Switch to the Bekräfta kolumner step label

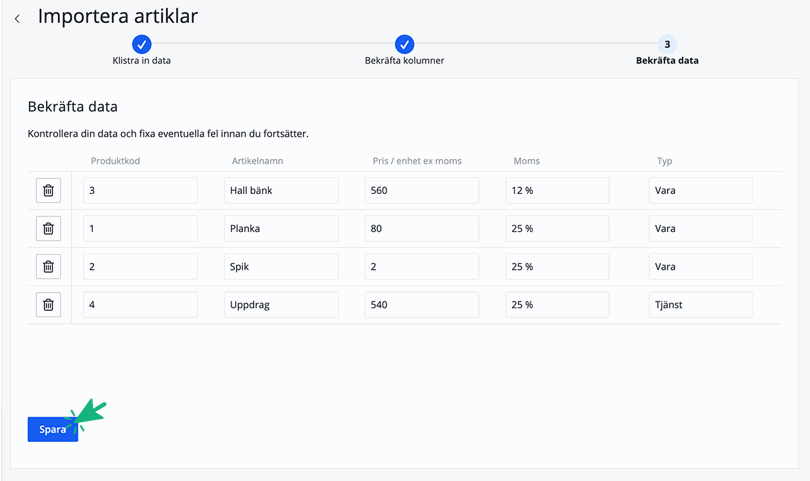(404, 61)
